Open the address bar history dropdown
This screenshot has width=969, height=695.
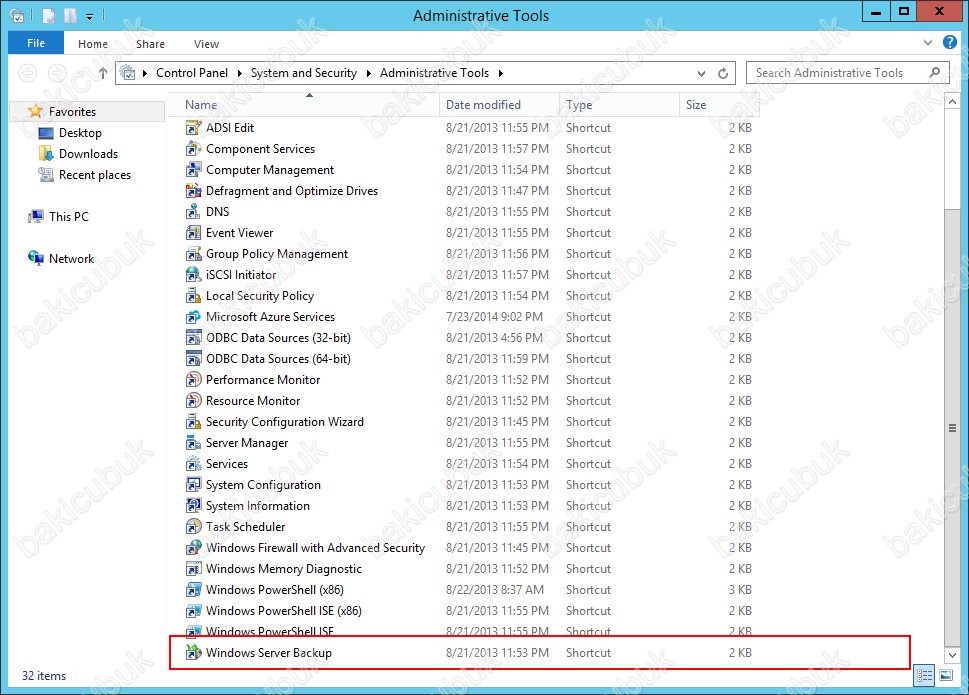[701, 74]
